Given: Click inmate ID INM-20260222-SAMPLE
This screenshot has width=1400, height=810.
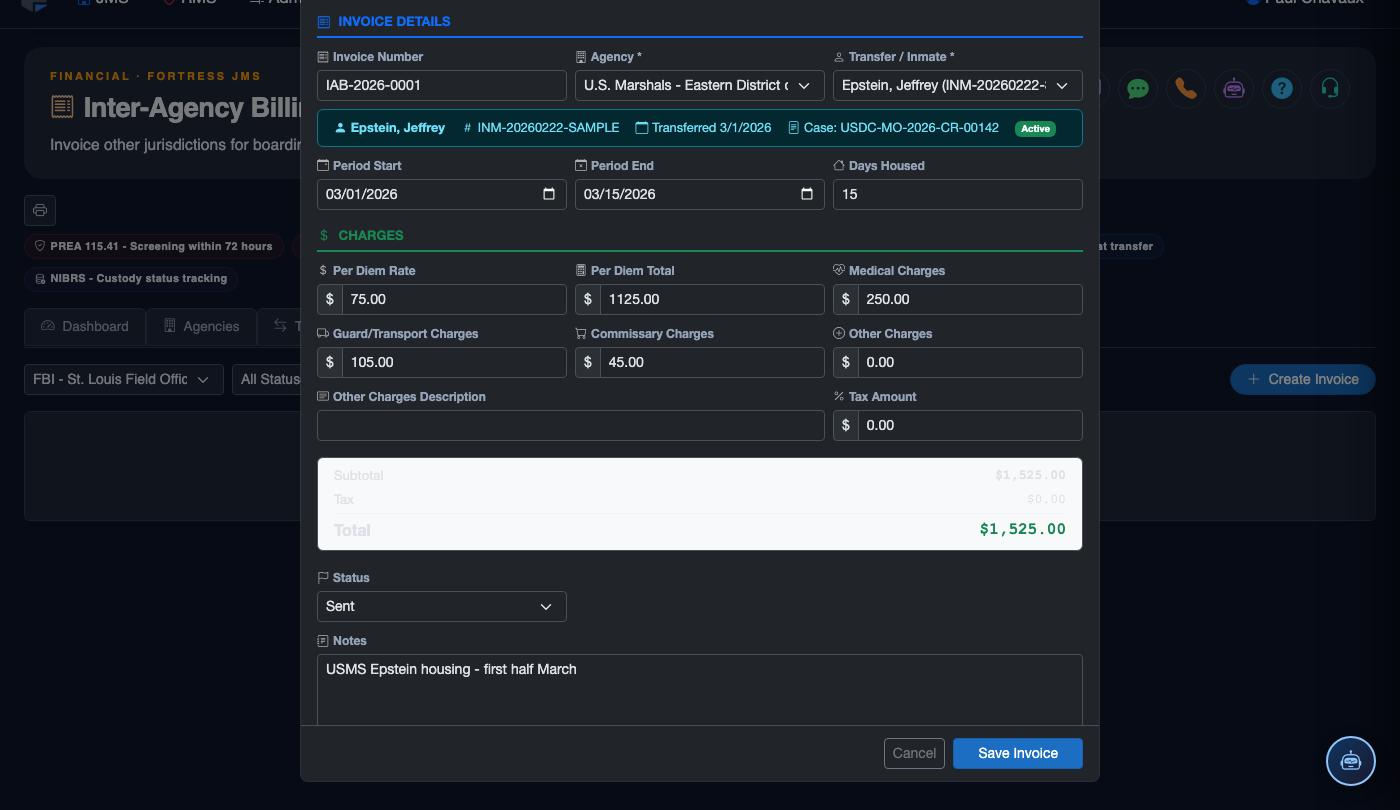Looking at the screenshot, I should coord(548,128).
